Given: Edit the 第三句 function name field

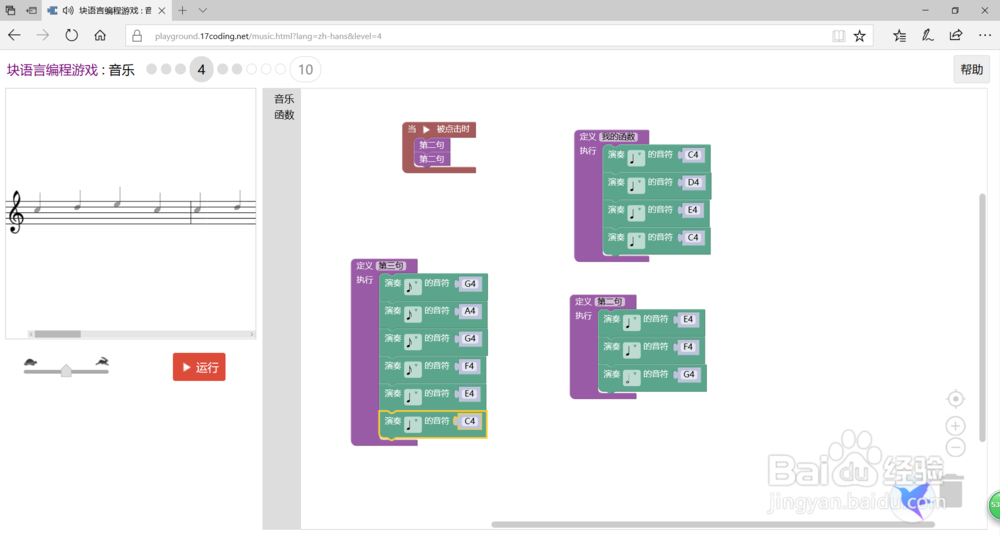Looking at the screenshot, I should 390,265.
